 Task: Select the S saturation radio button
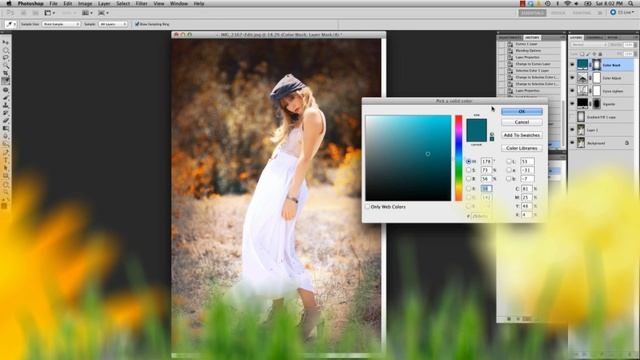pos(469,170)
